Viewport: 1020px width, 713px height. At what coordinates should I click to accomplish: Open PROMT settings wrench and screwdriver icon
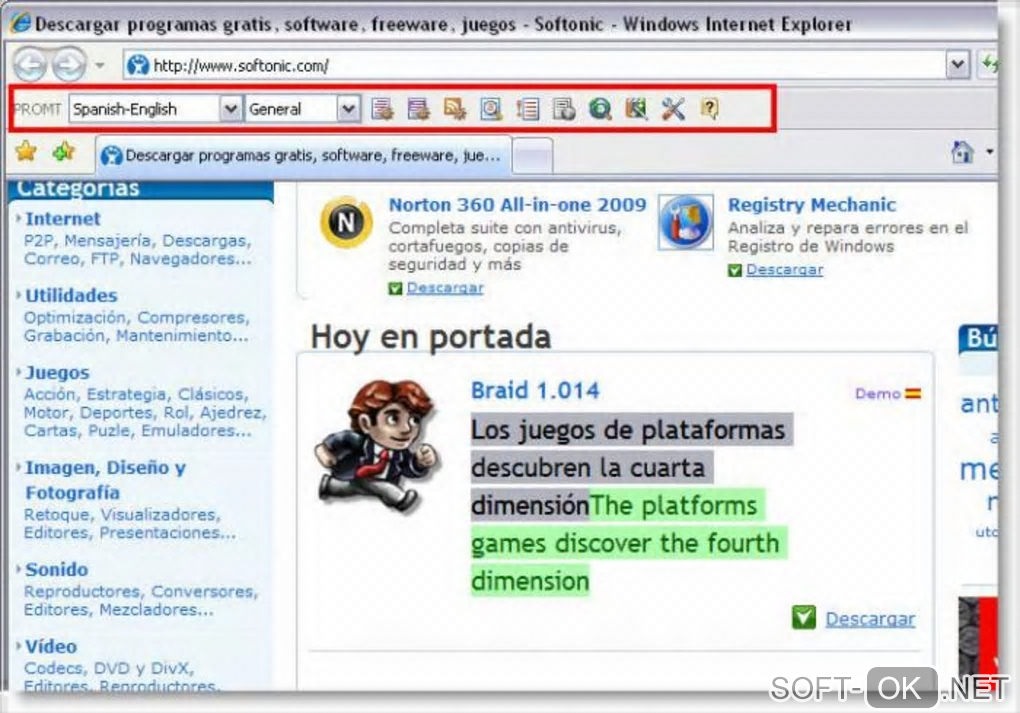pos(673,109)
